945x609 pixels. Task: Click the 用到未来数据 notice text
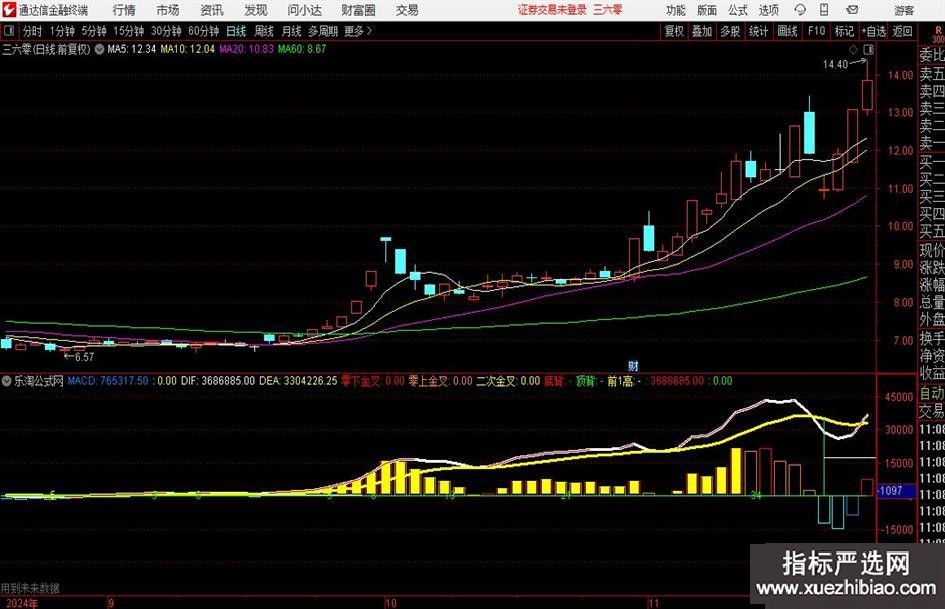[x=30, y=588]
